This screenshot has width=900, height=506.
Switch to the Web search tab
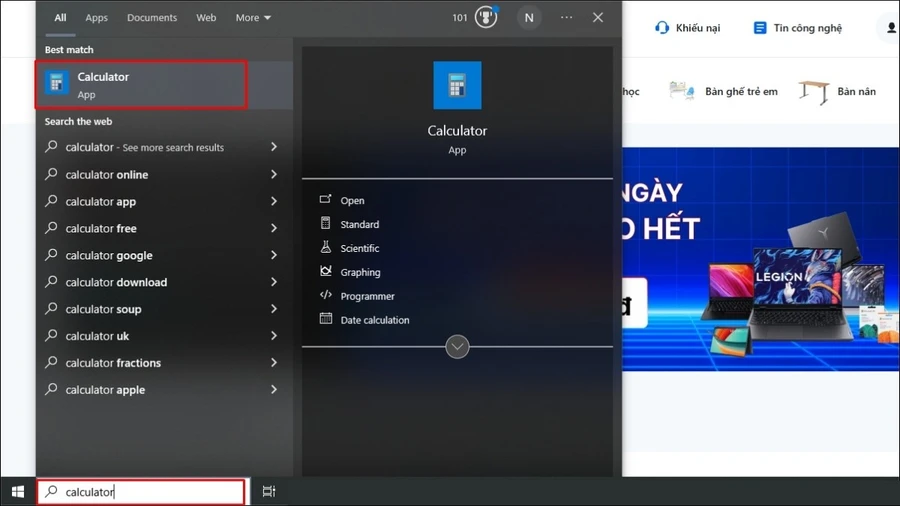click(206, 18)
